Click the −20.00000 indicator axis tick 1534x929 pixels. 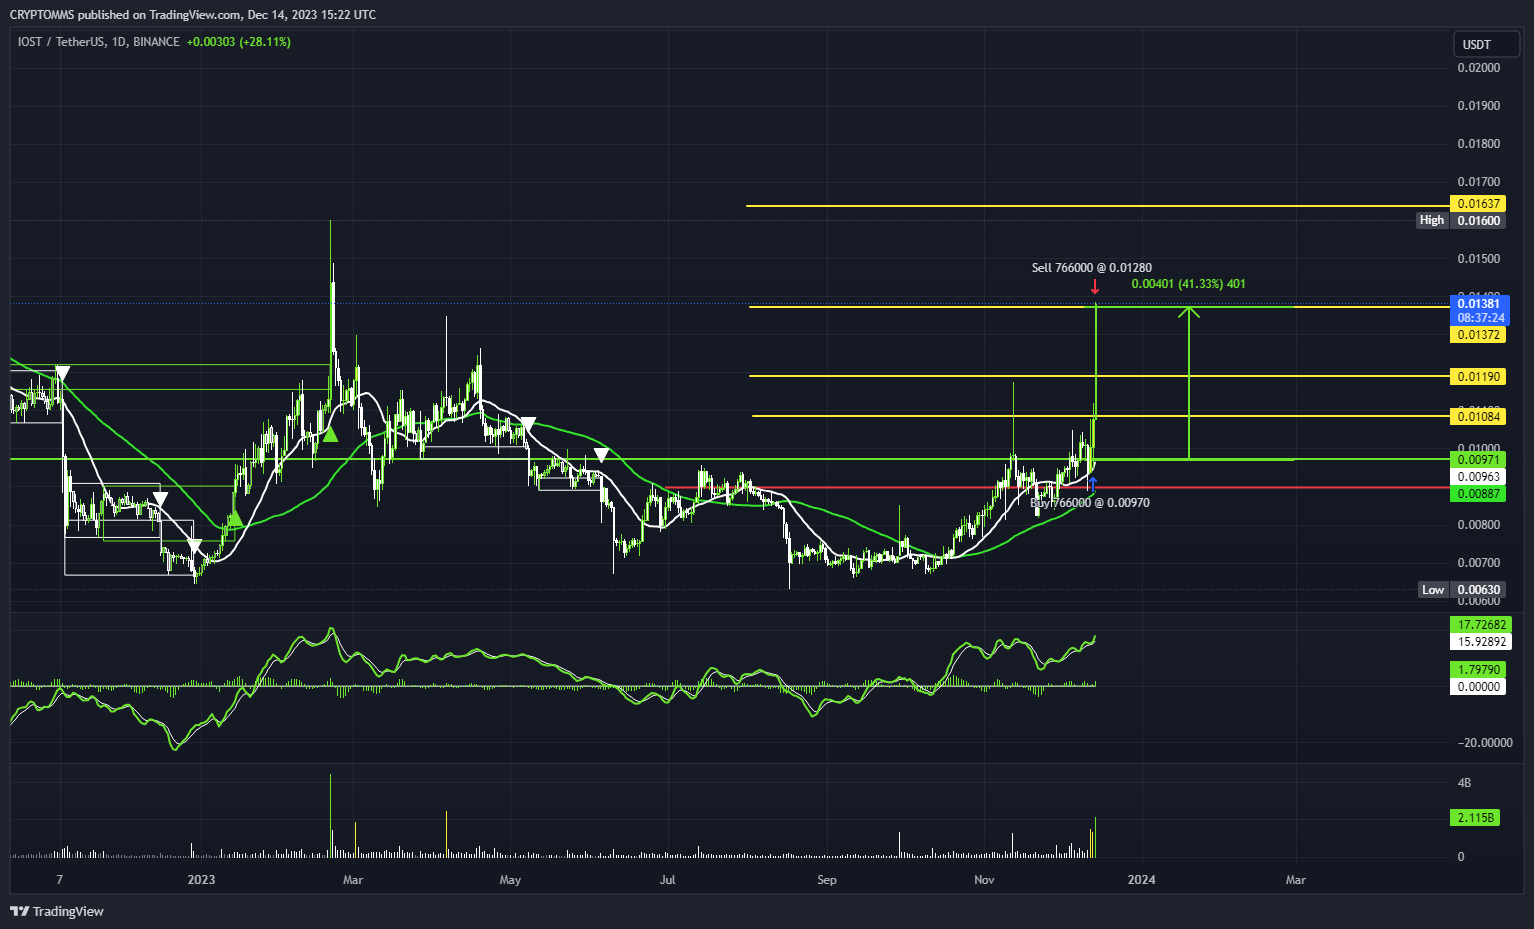coord(1485,743)
